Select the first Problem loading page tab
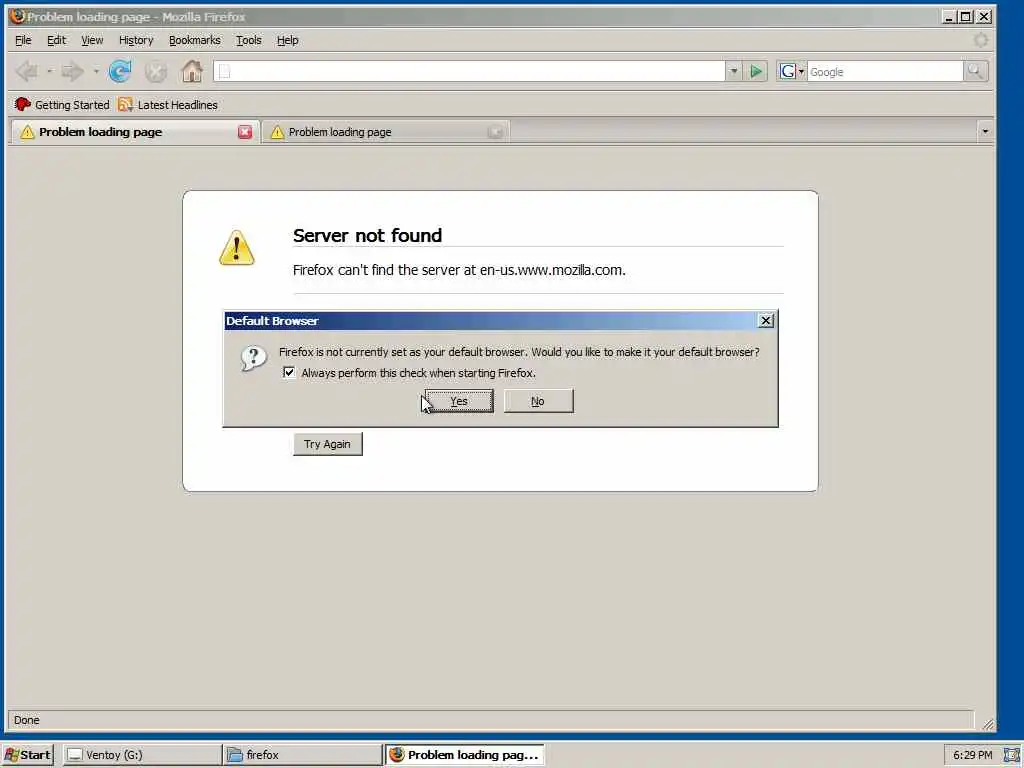Screen dimensions: 1024x768 (x=134, y=132)
